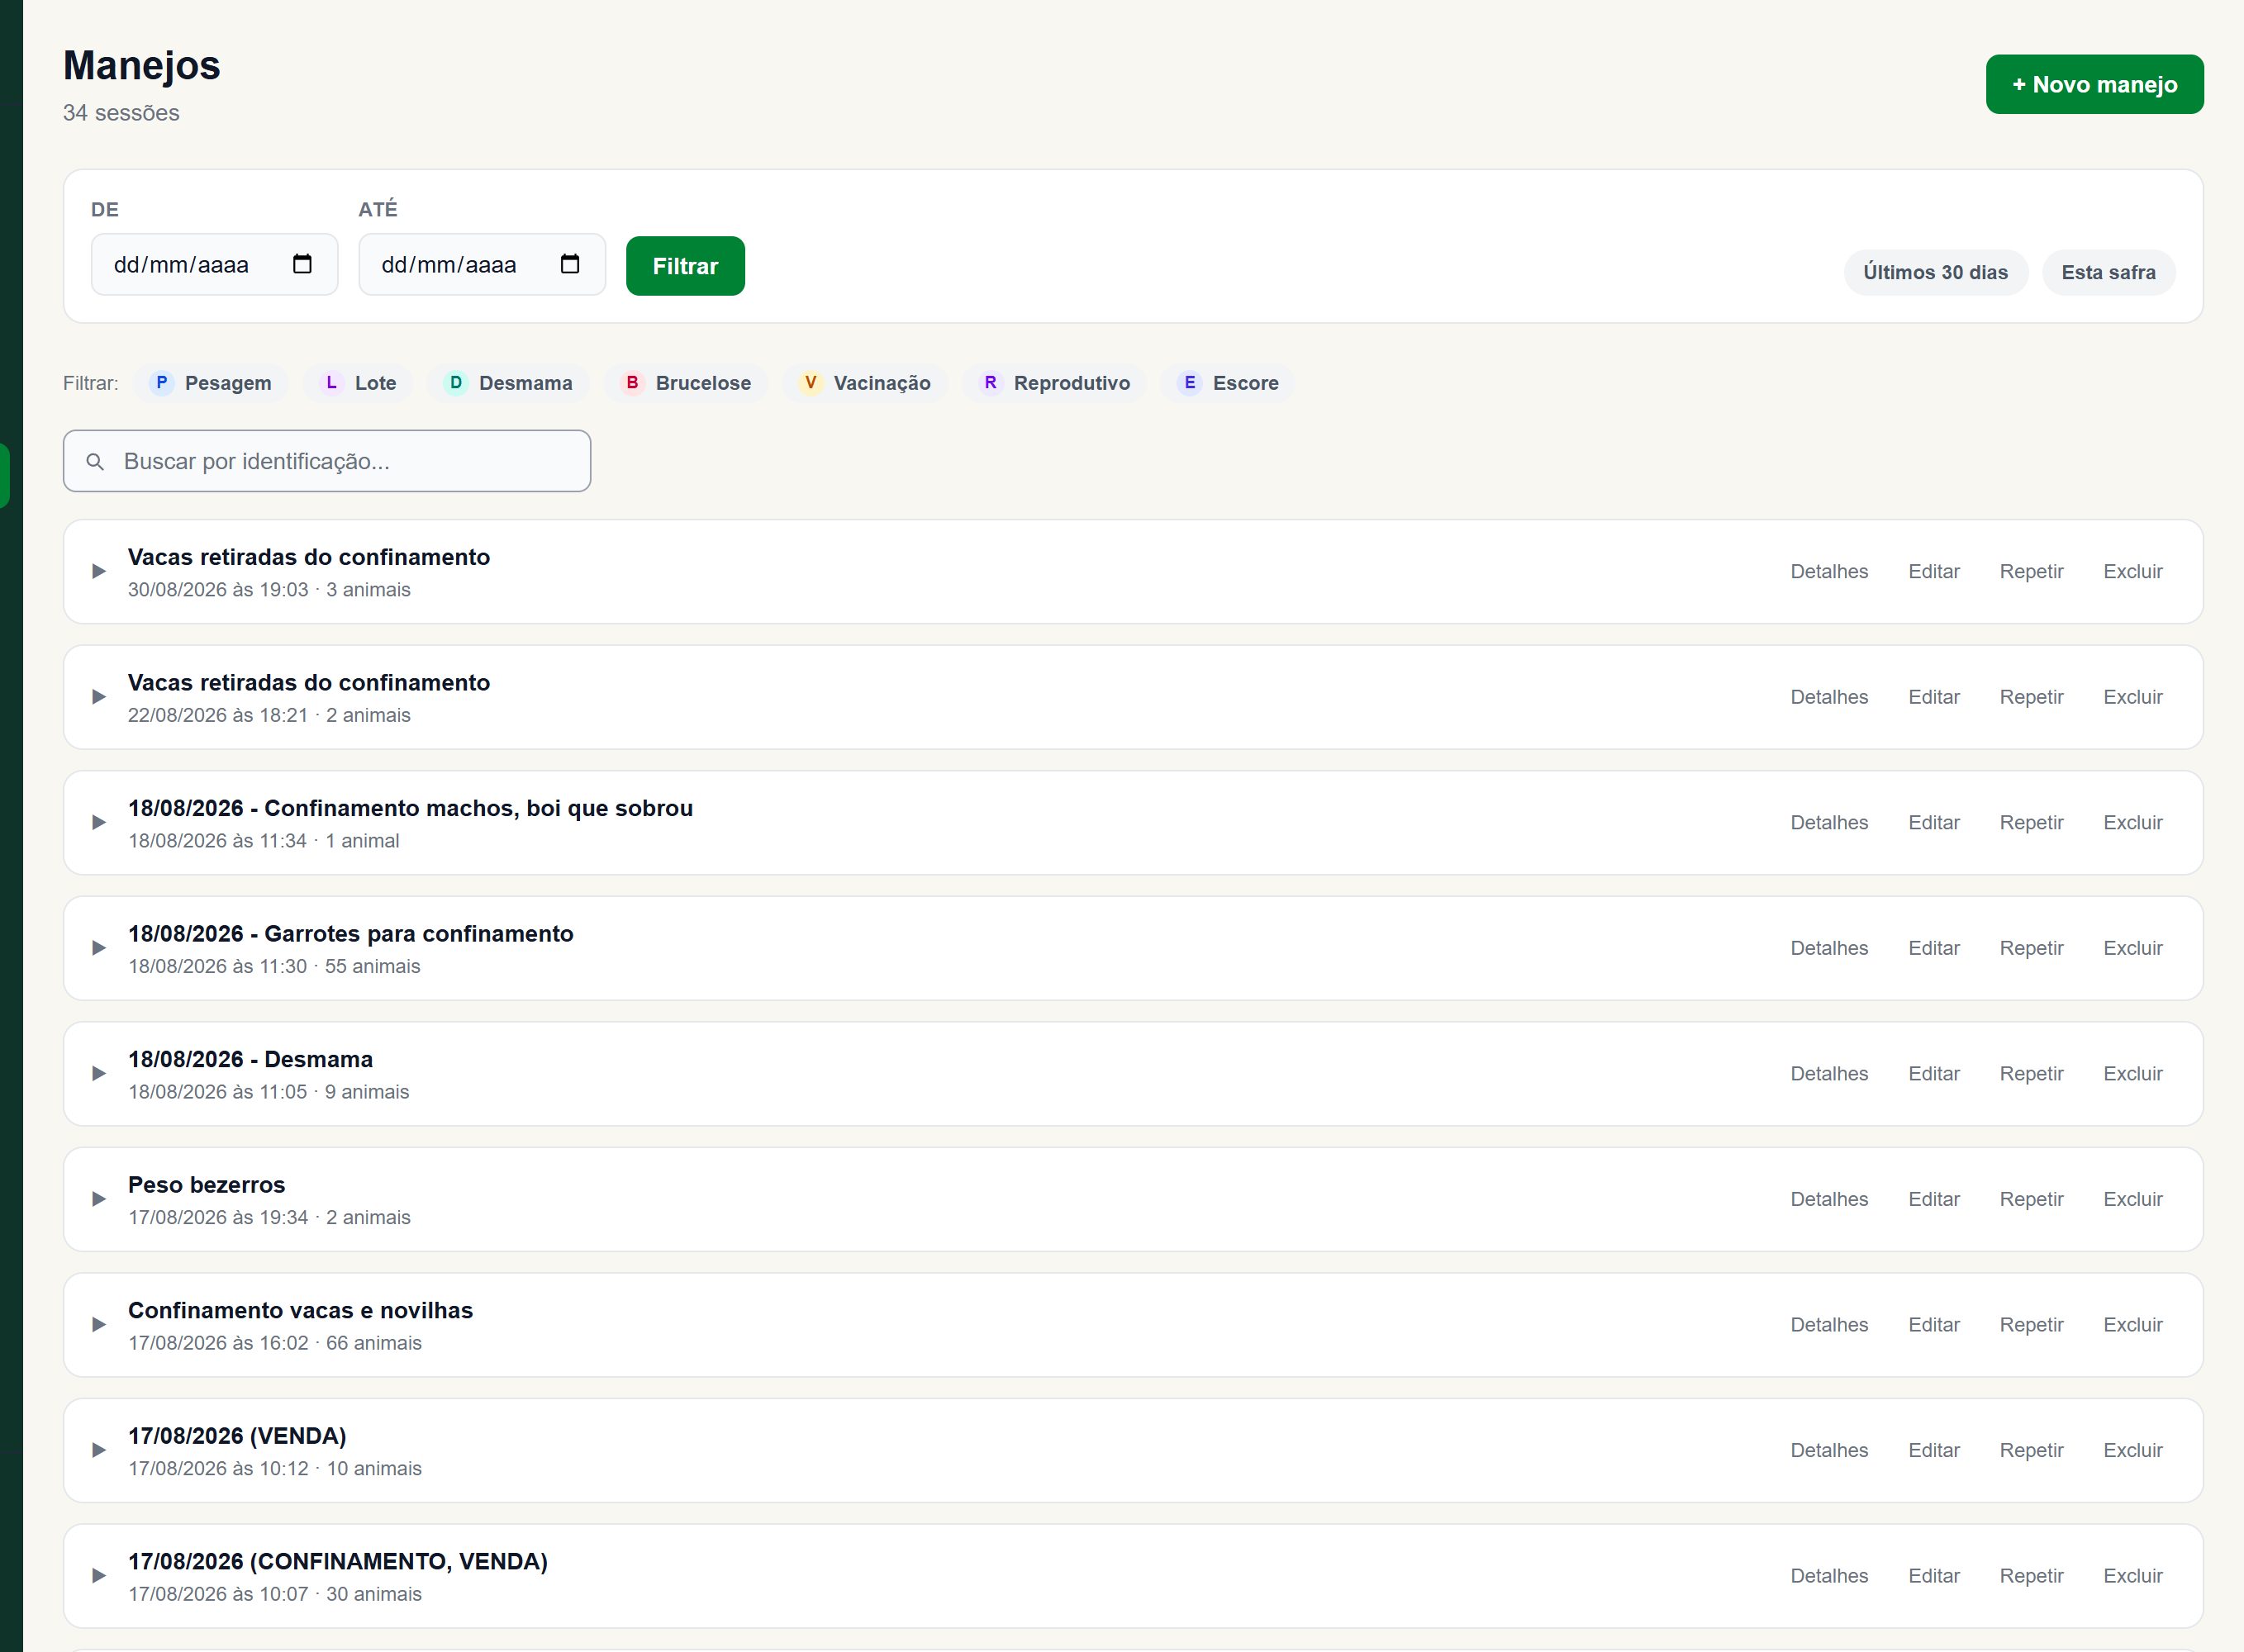
Task: Select the Últimos 30 dias shortcut
Action: pos(1935,272)
